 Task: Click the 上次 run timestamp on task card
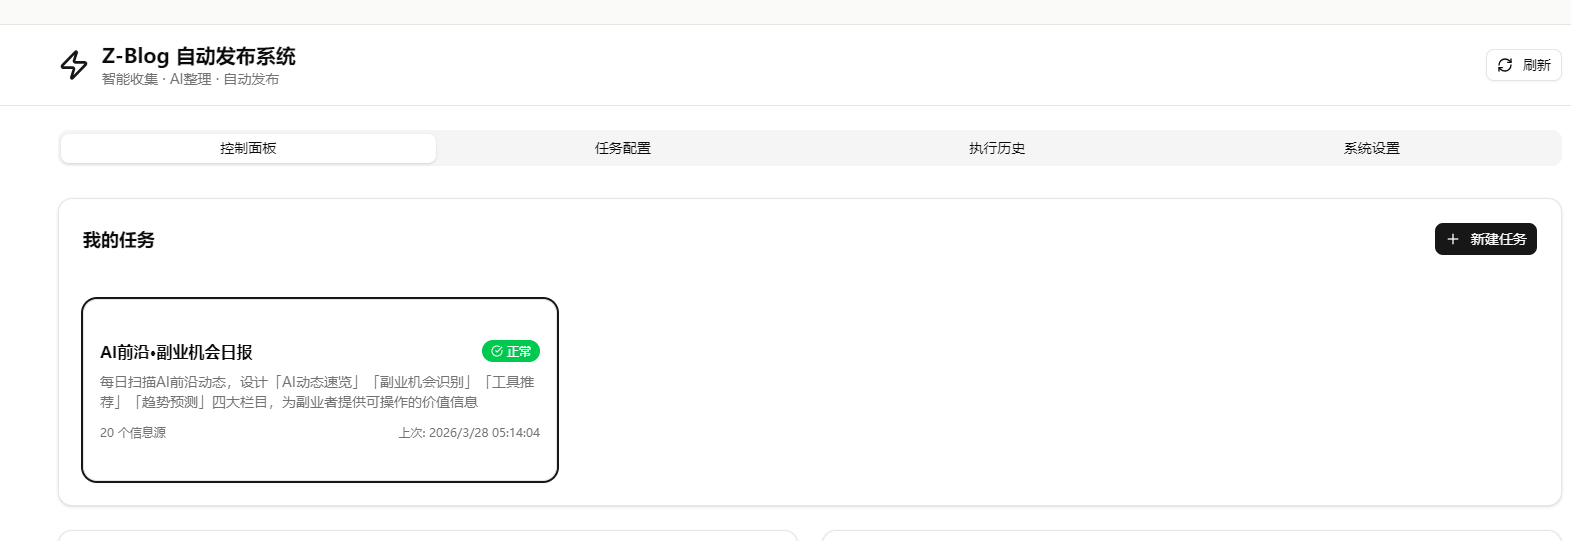469,433
